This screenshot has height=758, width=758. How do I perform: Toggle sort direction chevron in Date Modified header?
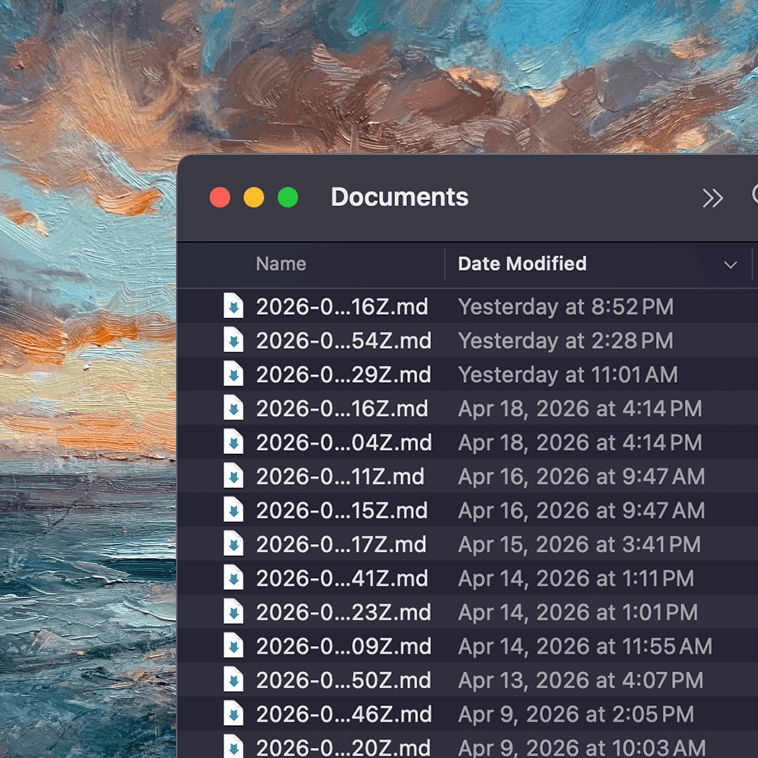click(730, 264)
